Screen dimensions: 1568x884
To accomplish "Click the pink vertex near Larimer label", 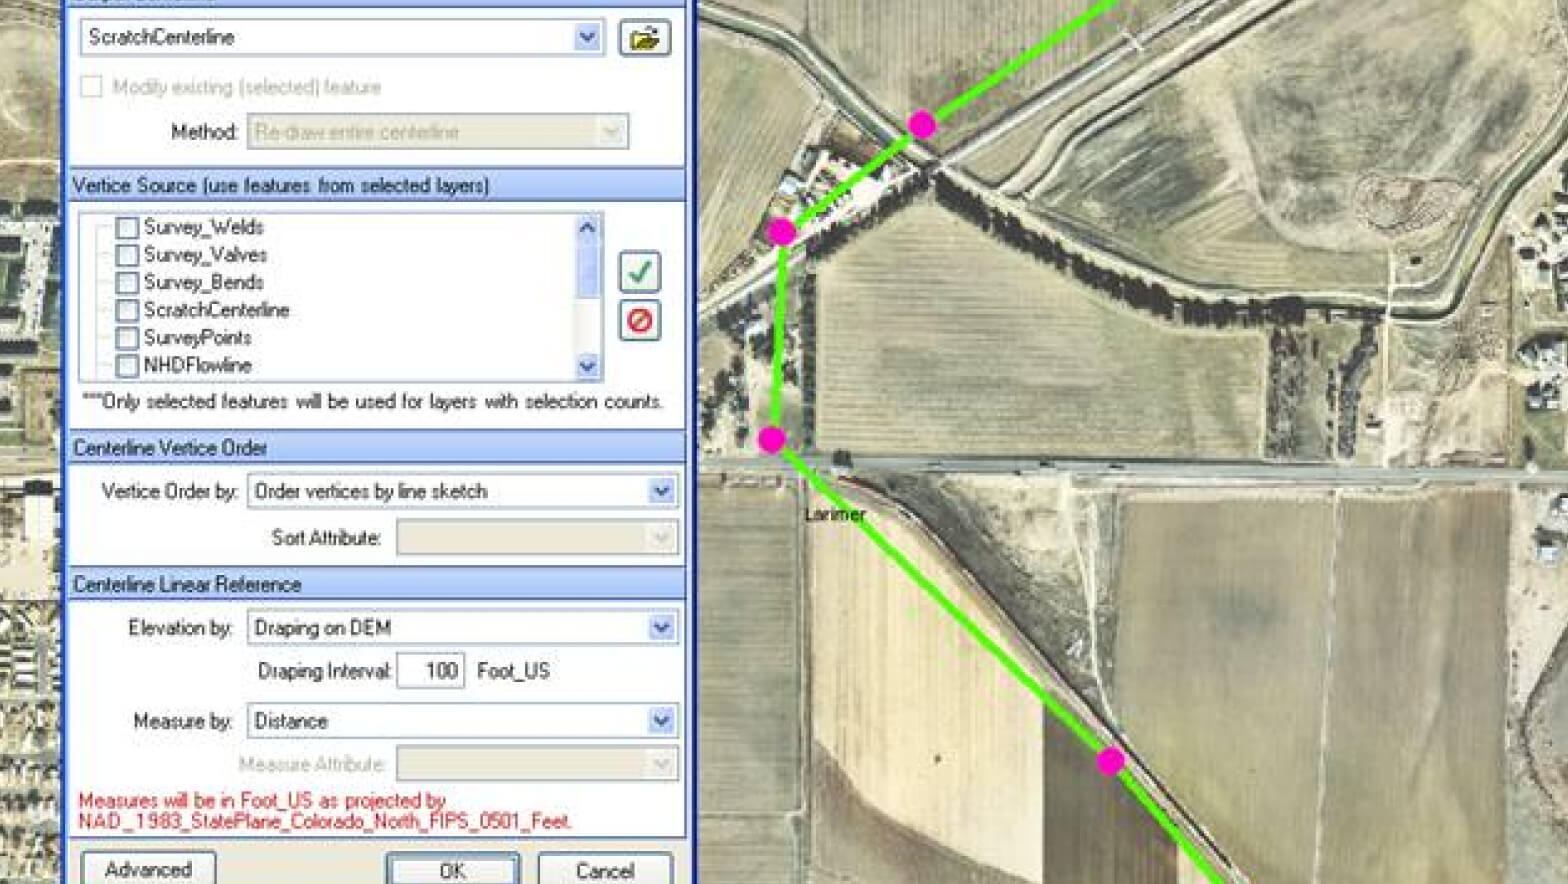I will [x=771, y=440].
